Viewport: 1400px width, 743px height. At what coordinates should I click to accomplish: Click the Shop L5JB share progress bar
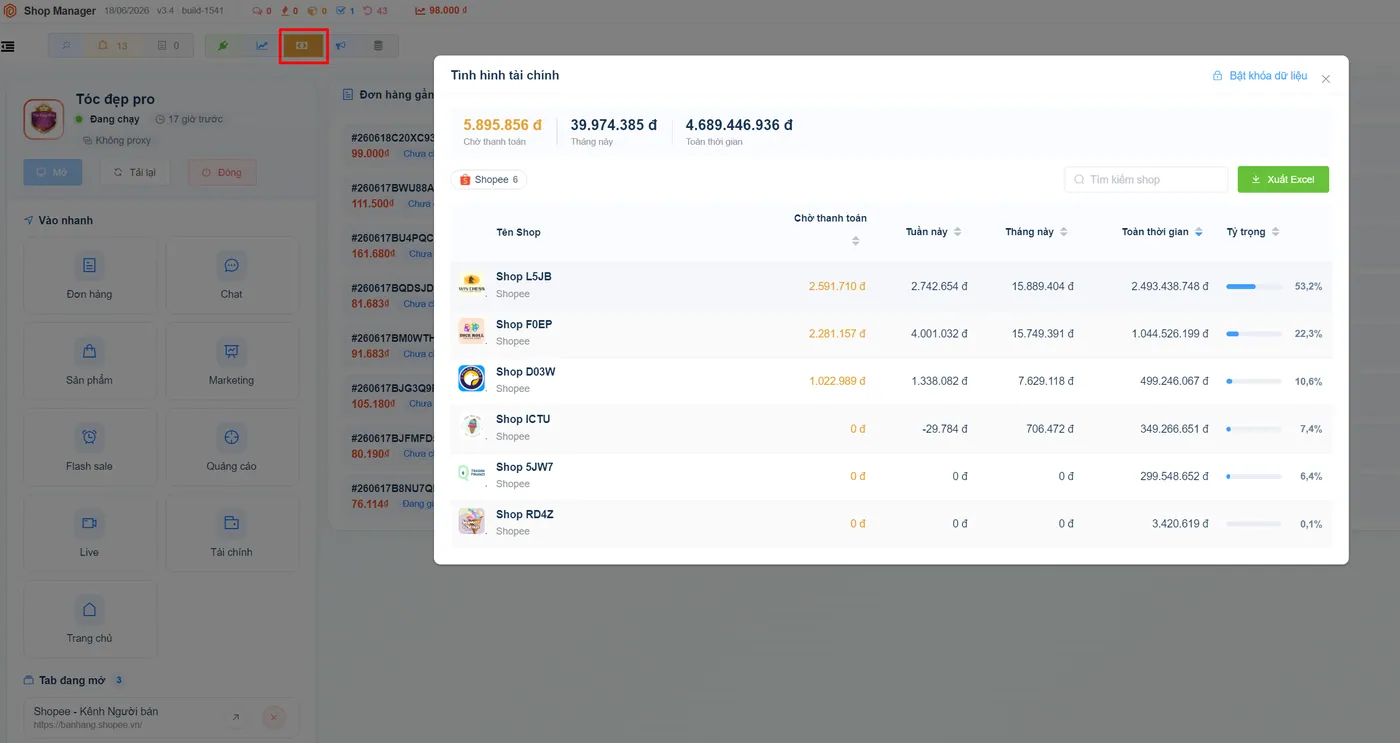coord(1254,286)
